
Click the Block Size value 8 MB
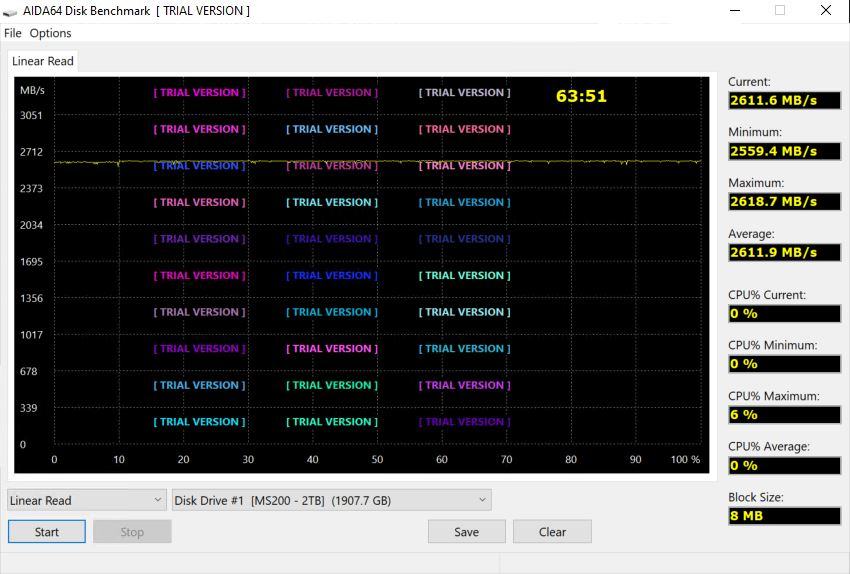(x=784, y=516)
